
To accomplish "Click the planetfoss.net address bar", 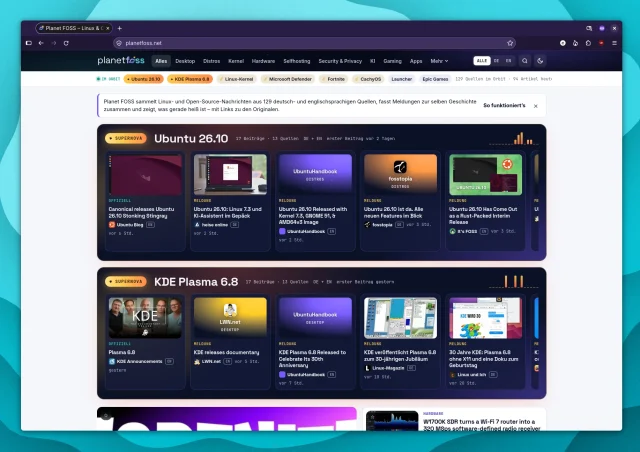I will coord(314,43).
